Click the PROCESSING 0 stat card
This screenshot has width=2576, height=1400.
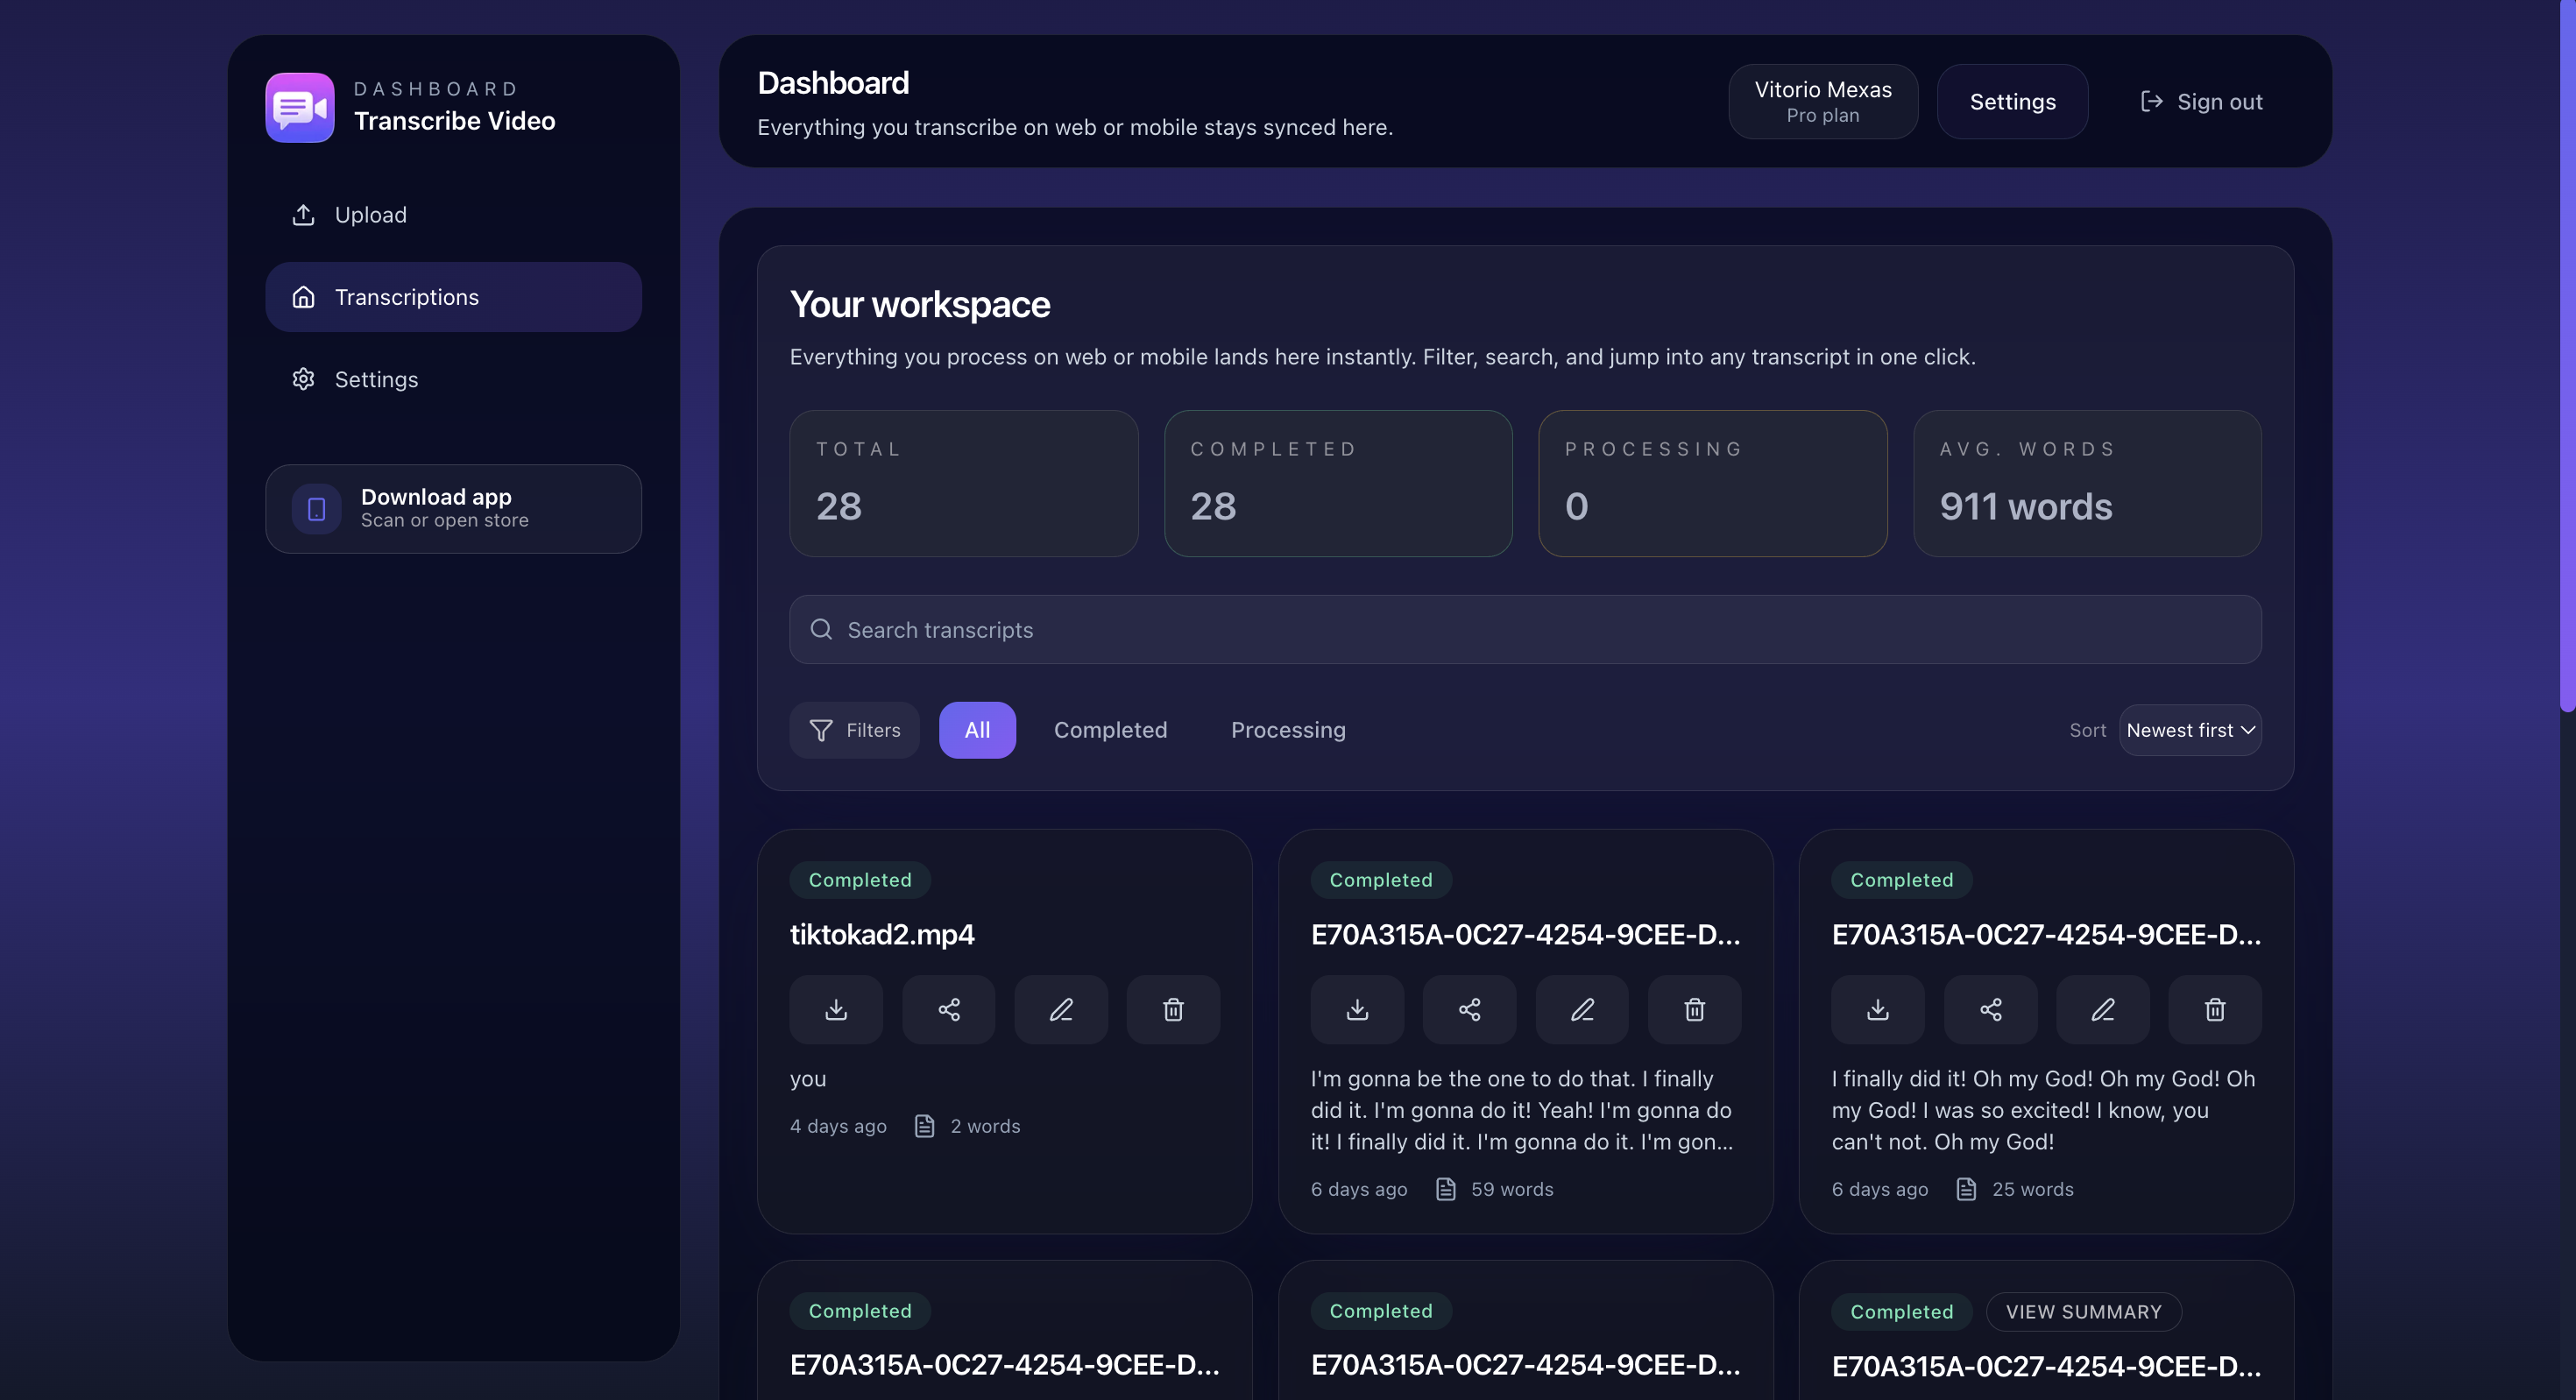pos(1712,483)
